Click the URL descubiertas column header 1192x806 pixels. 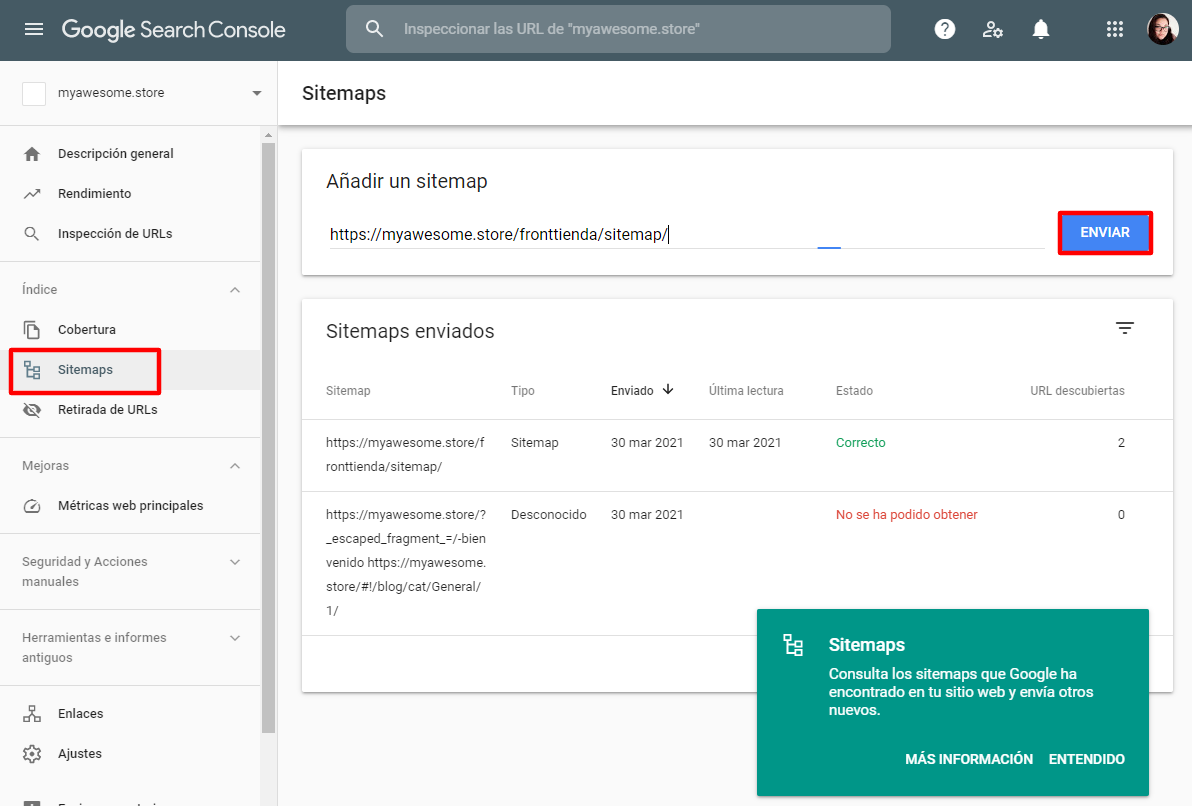1077,391
